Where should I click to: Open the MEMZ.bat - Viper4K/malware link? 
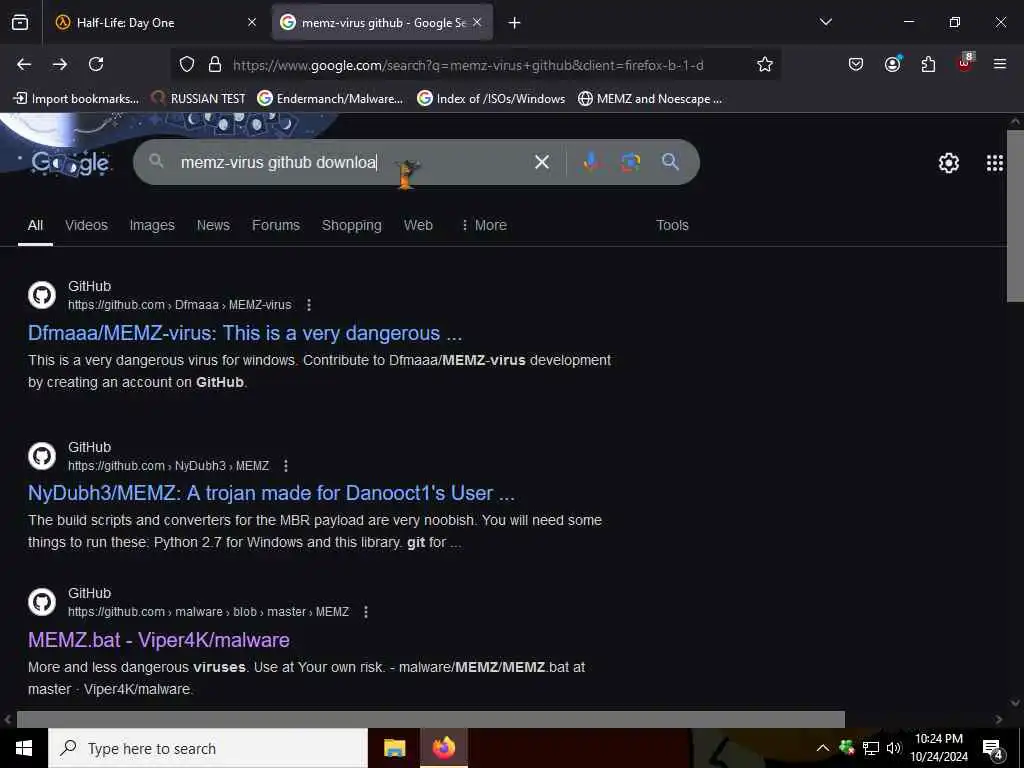(x=159, y=640)
